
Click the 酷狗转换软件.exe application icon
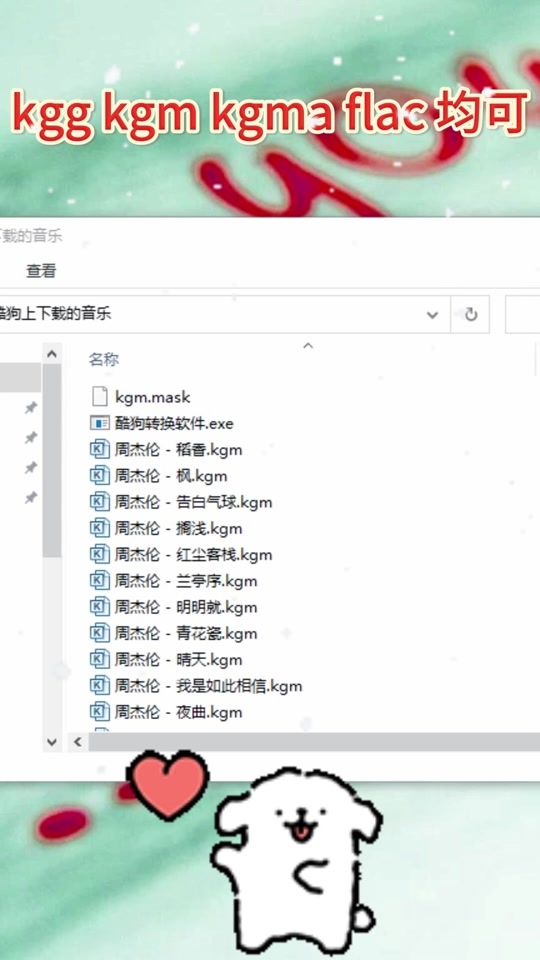click(x=100, y=423)
